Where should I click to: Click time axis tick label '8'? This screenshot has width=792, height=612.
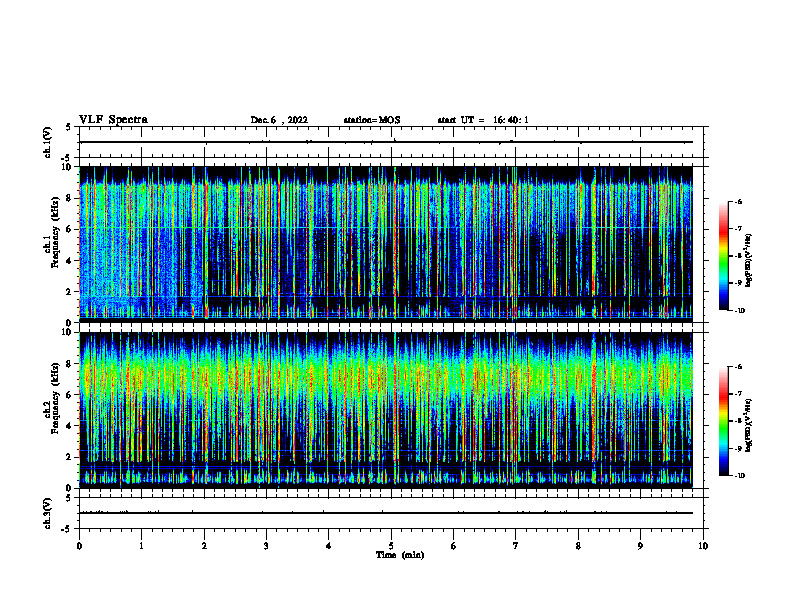[578, 546]
